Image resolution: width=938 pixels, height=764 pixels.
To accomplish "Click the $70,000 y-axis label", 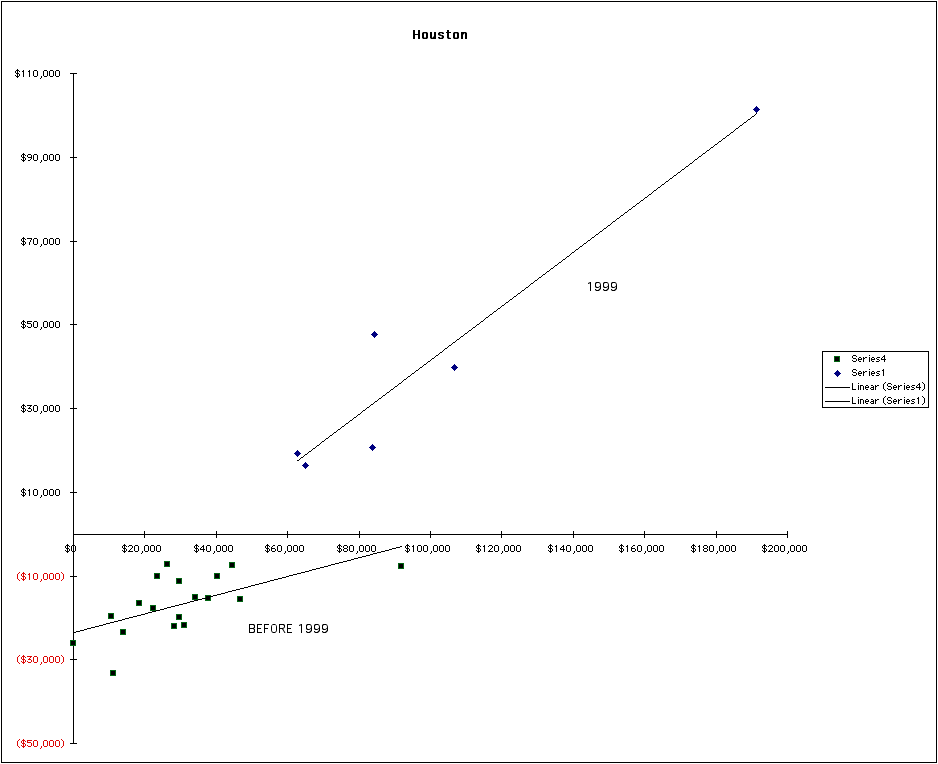I will pyautogui.click(x=41, y=242).
